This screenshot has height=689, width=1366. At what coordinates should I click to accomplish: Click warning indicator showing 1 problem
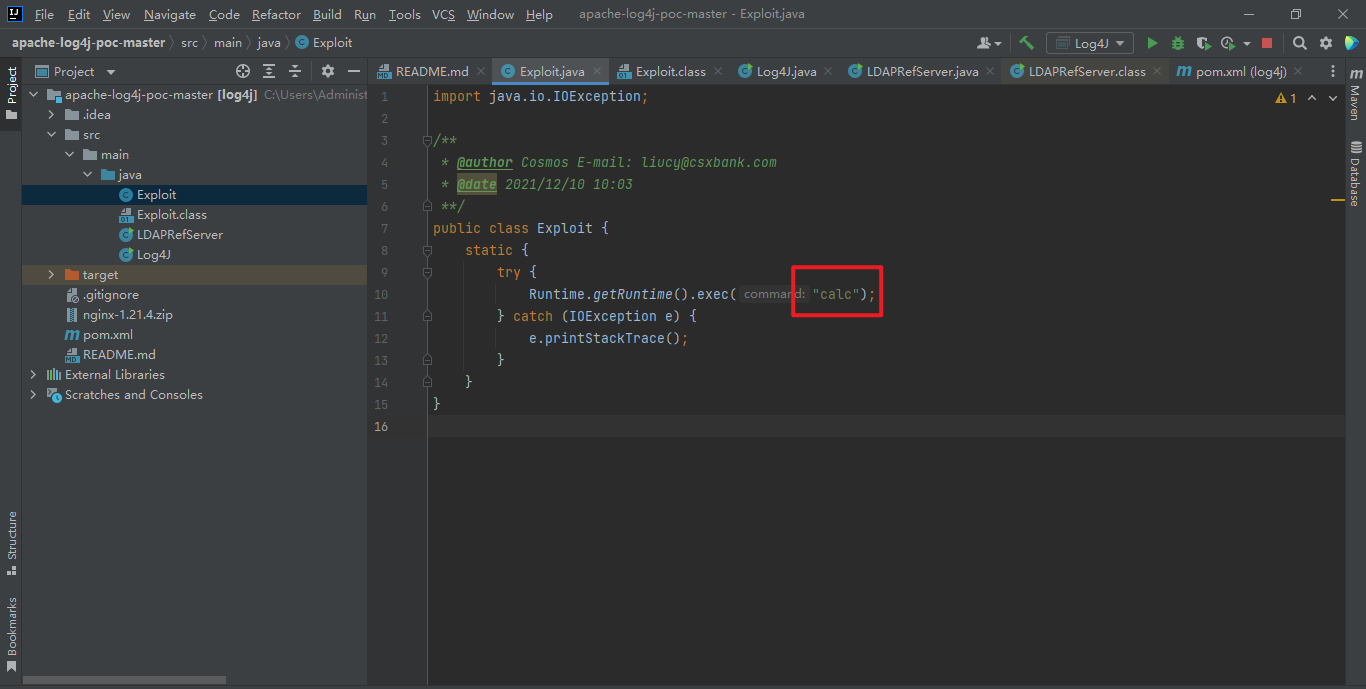[x=1286, y=98]
